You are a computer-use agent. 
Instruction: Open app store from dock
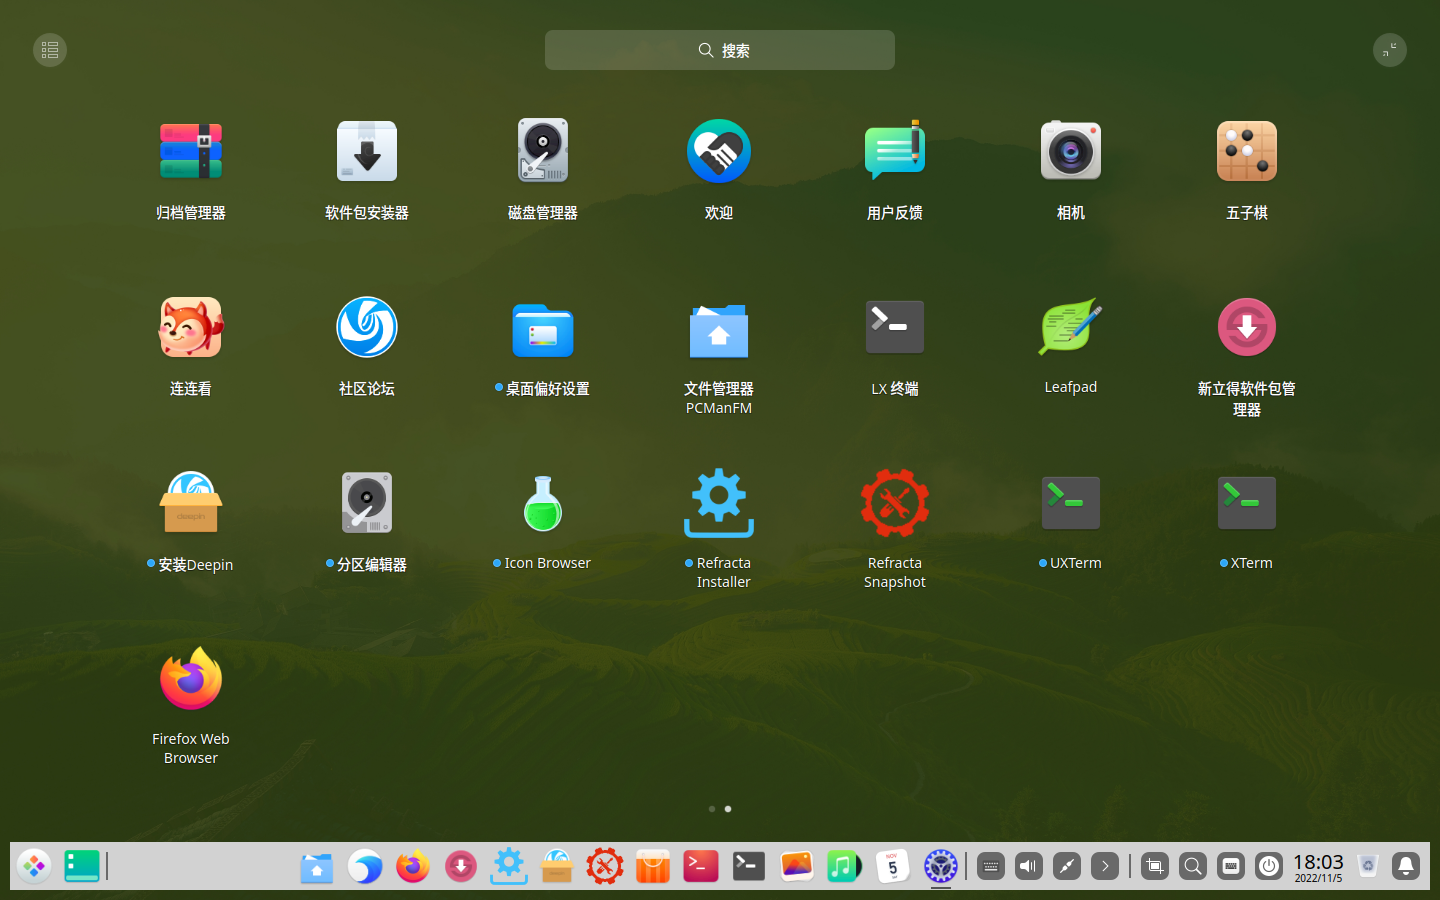pyautogui.click(x=653, y=866)
